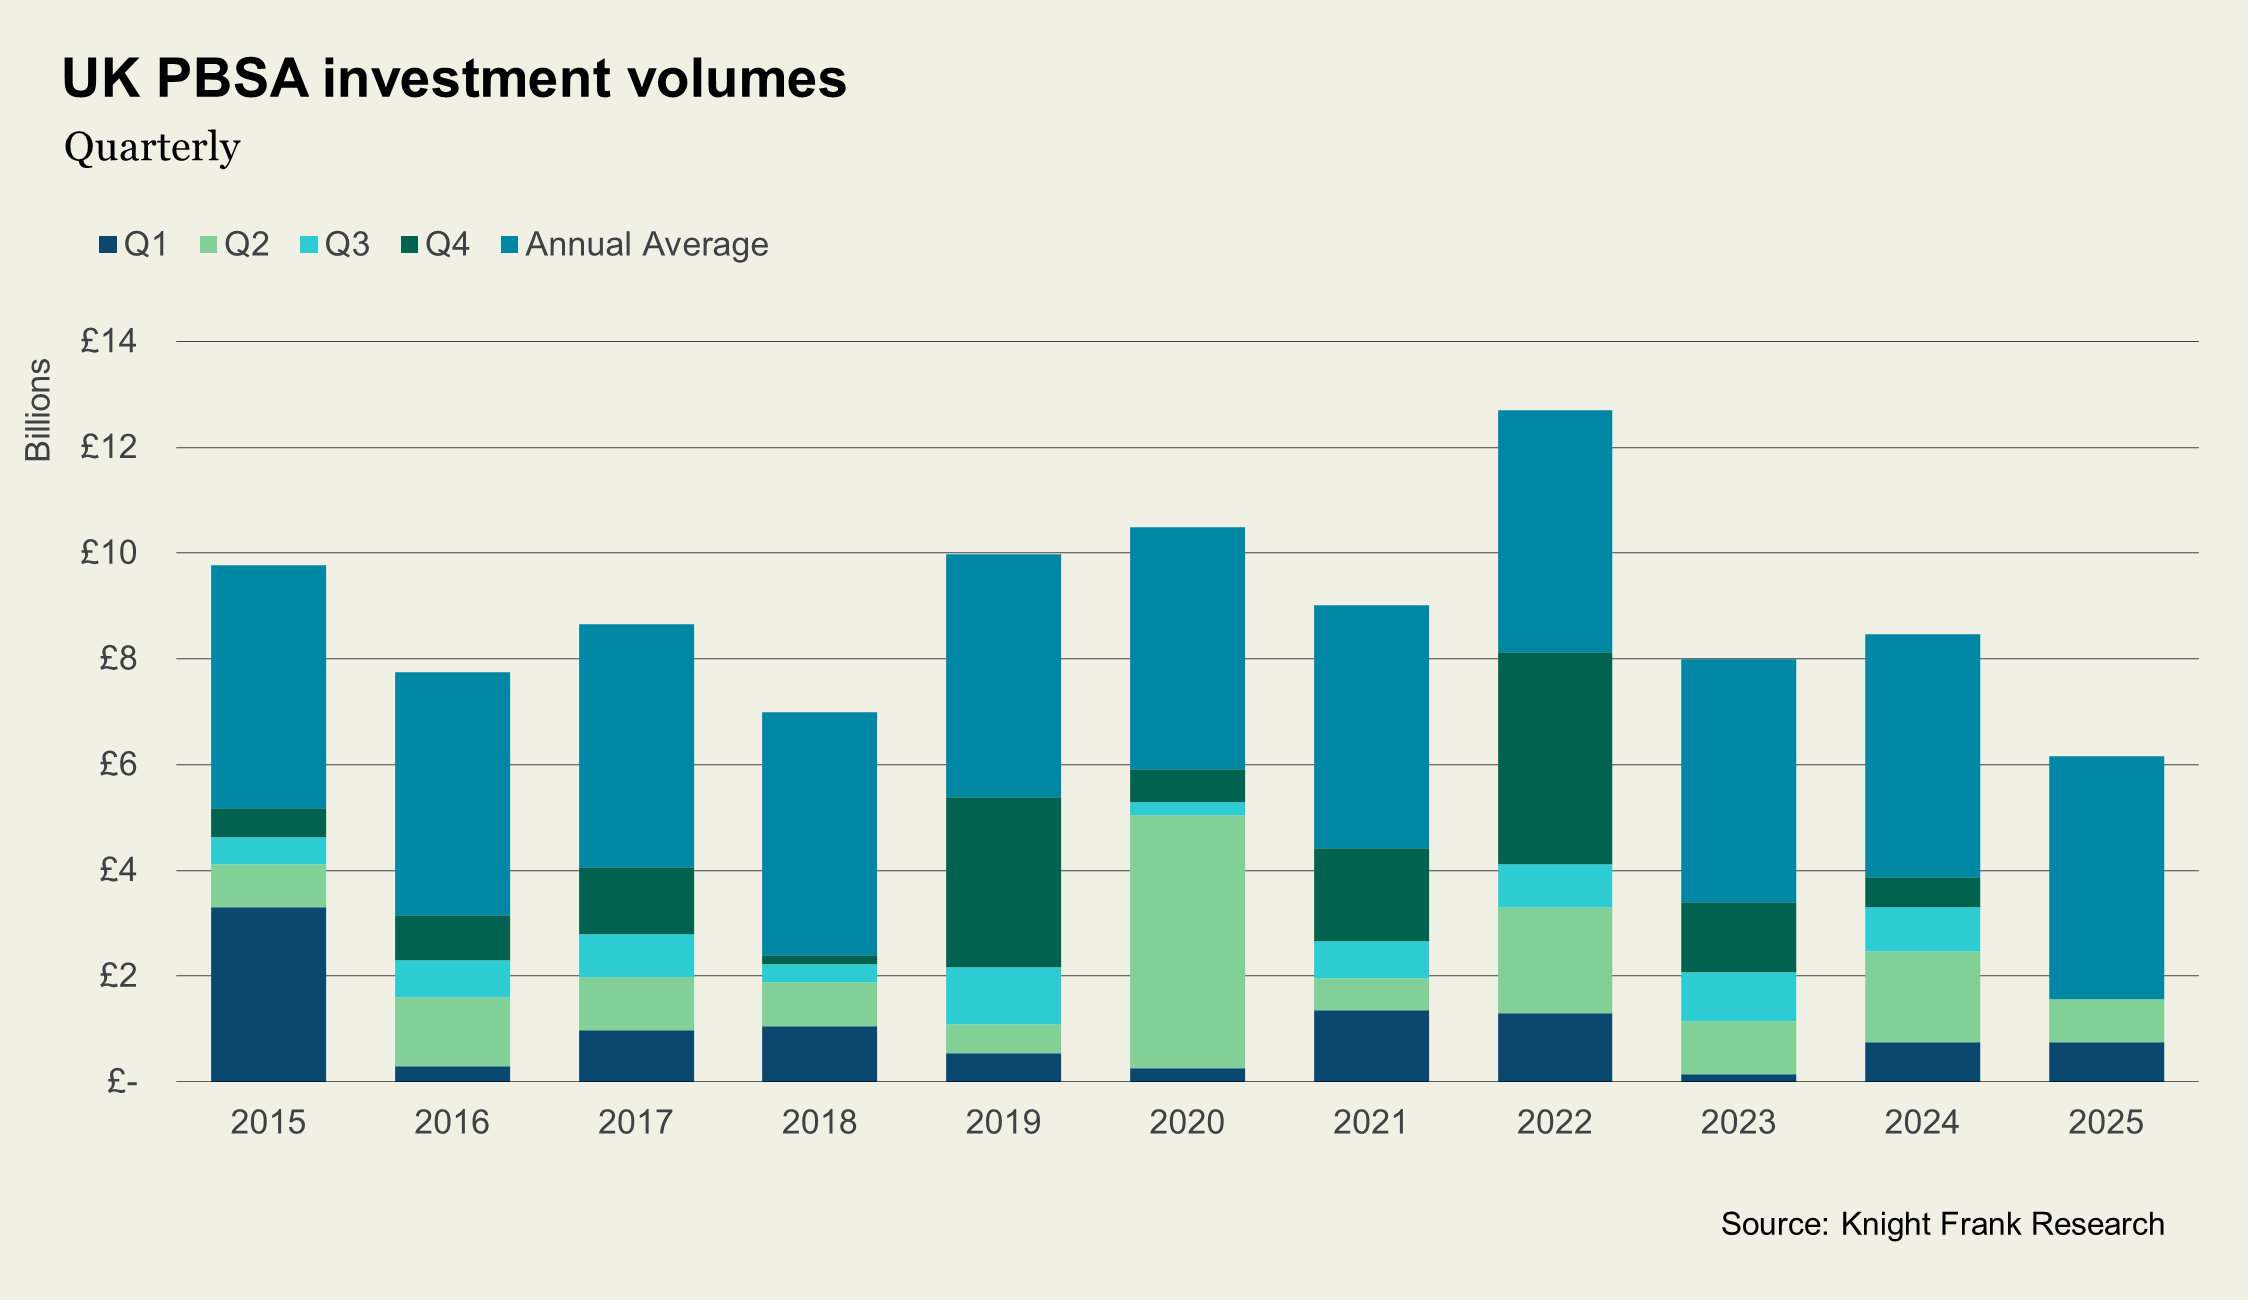2248x1300 pixels.
Task: Click the 2022 Q4 dark green bar segment
Action: (x=1554, y=758)
